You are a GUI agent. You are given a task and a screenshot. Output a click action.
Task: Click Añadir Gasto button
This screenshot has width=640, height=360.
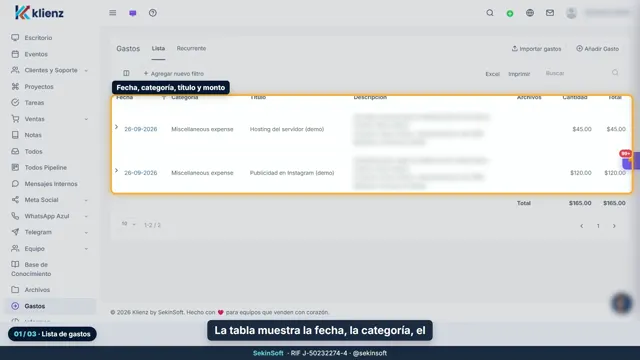pyautogui.click(x=598, y=49)
